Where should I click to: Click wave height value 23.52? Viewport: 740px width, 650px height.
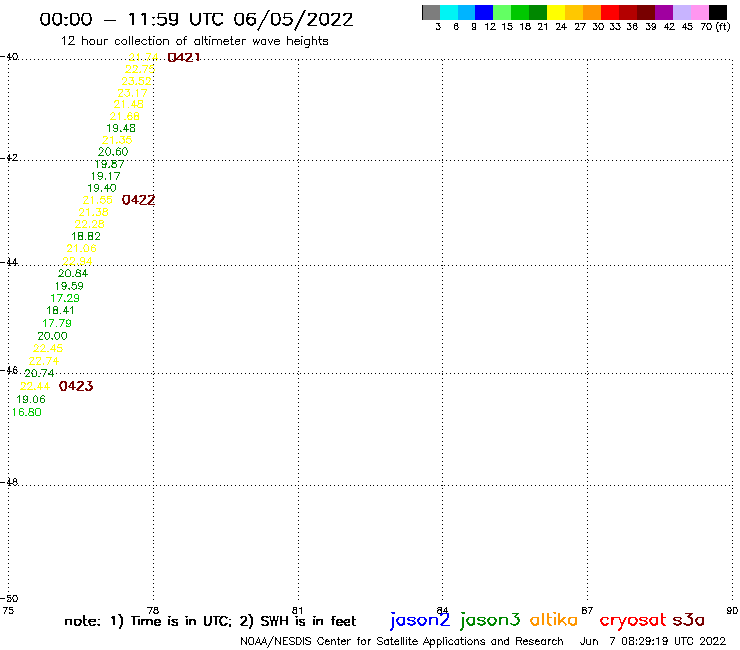[x=136, y=81]
